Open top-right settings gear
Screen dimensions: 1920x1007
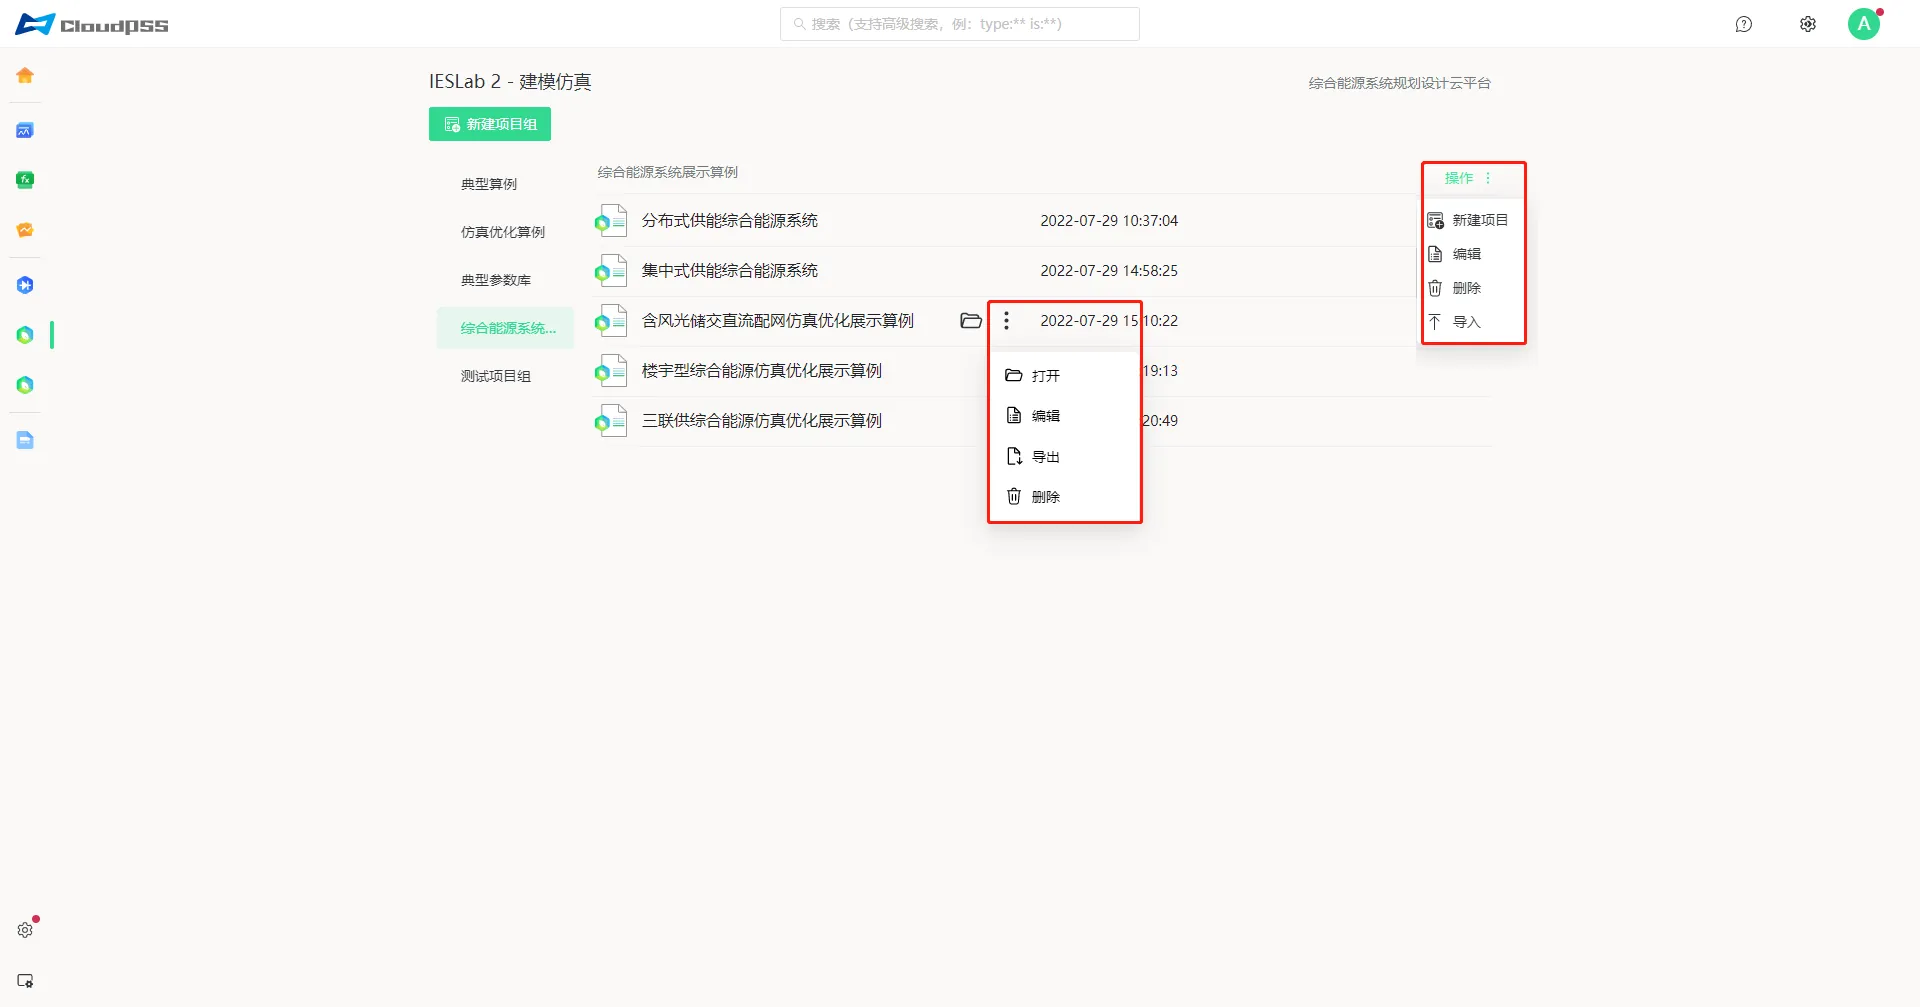1808,24
